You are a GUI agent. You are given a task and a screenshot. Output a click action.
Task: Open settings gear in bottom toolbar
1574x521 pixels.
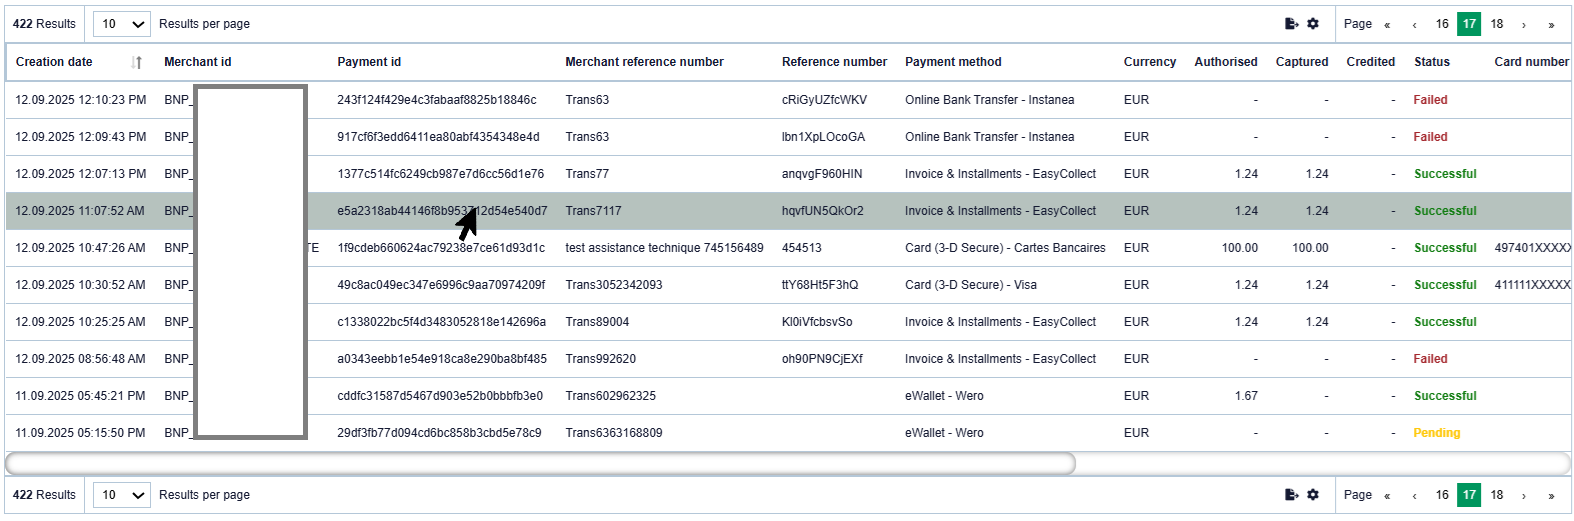click(x=1313, y=495)
